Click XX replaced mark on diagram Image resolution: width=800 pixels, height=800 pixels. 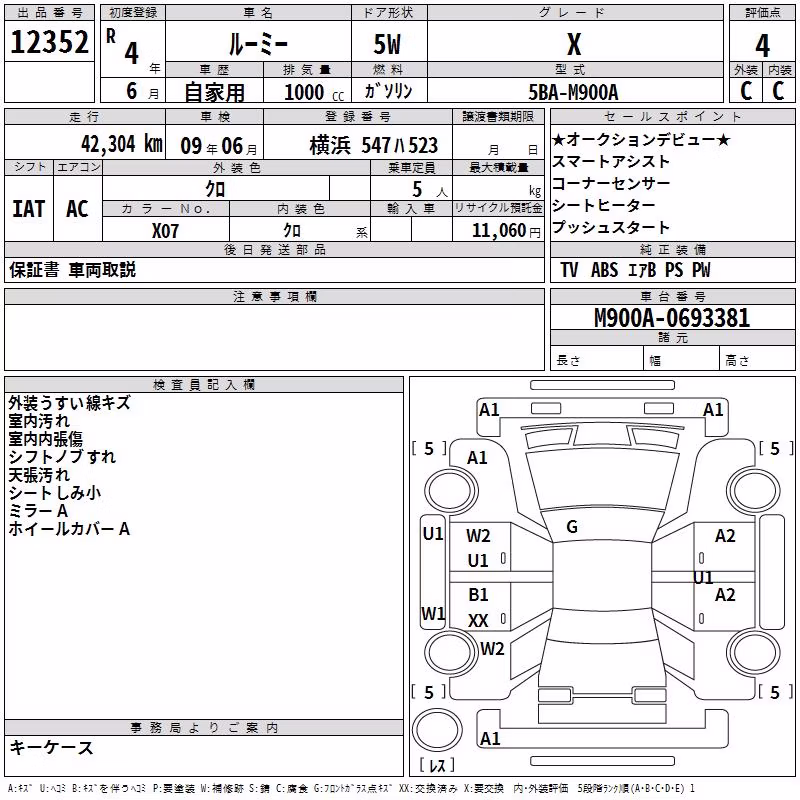click(x=478, y=620)
